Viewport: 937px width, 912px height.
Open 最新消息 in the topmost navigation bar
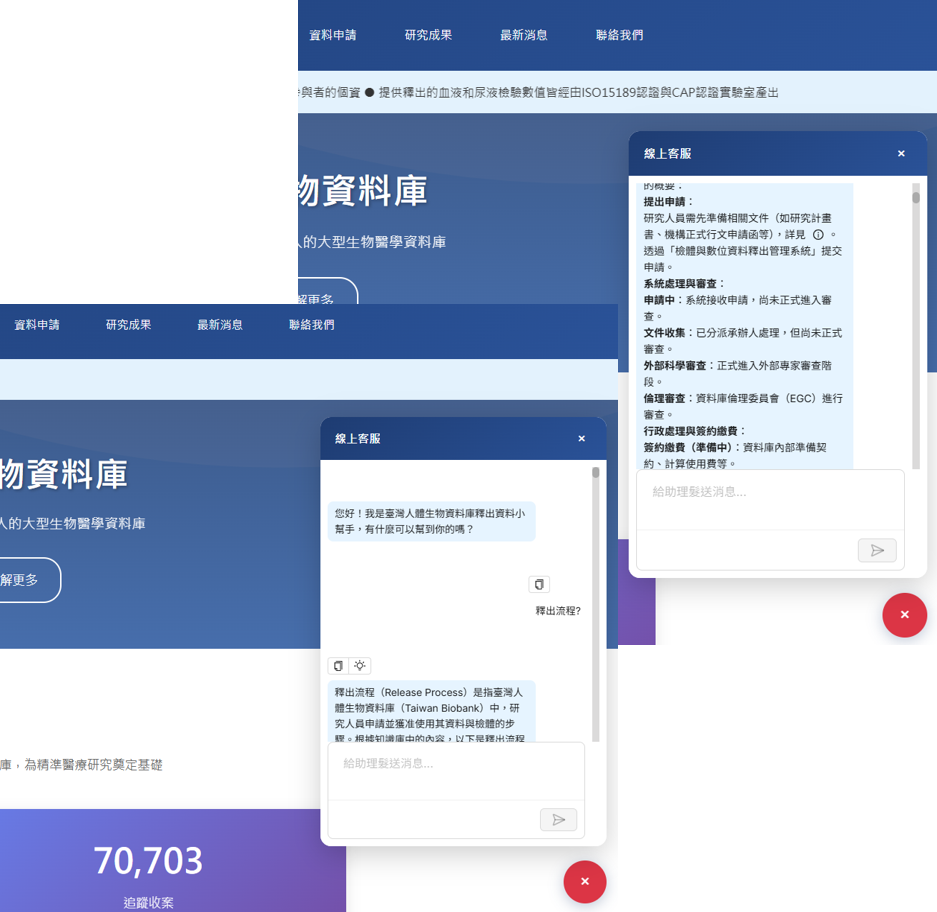coord(524,35)
